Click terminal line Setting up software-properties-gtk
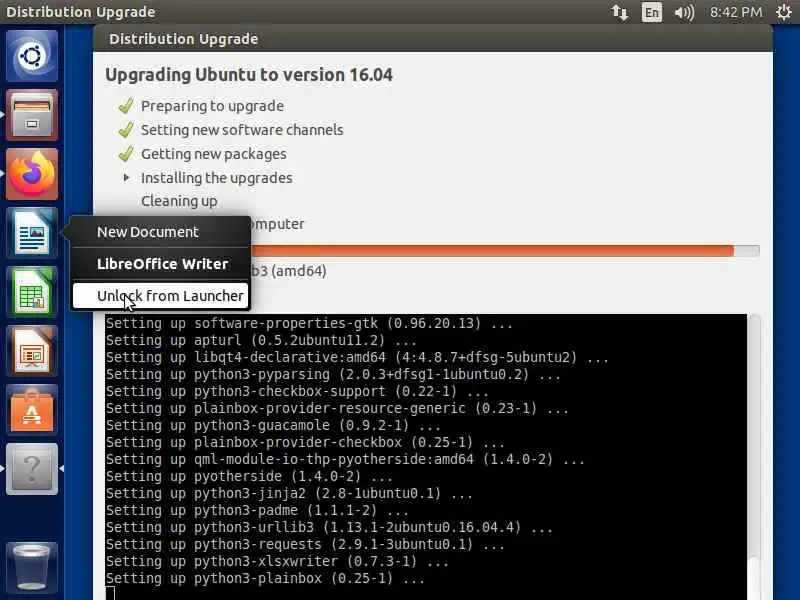 [x=309, y=323]
